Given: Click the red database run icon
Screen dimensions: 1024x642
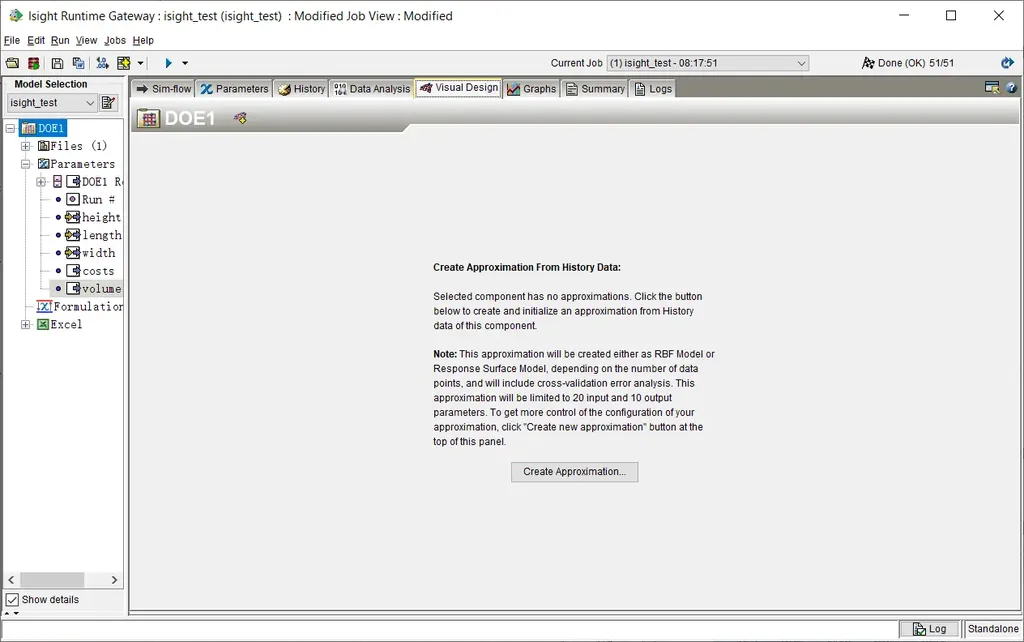Looking at the screenshot, I should [33, 63].
